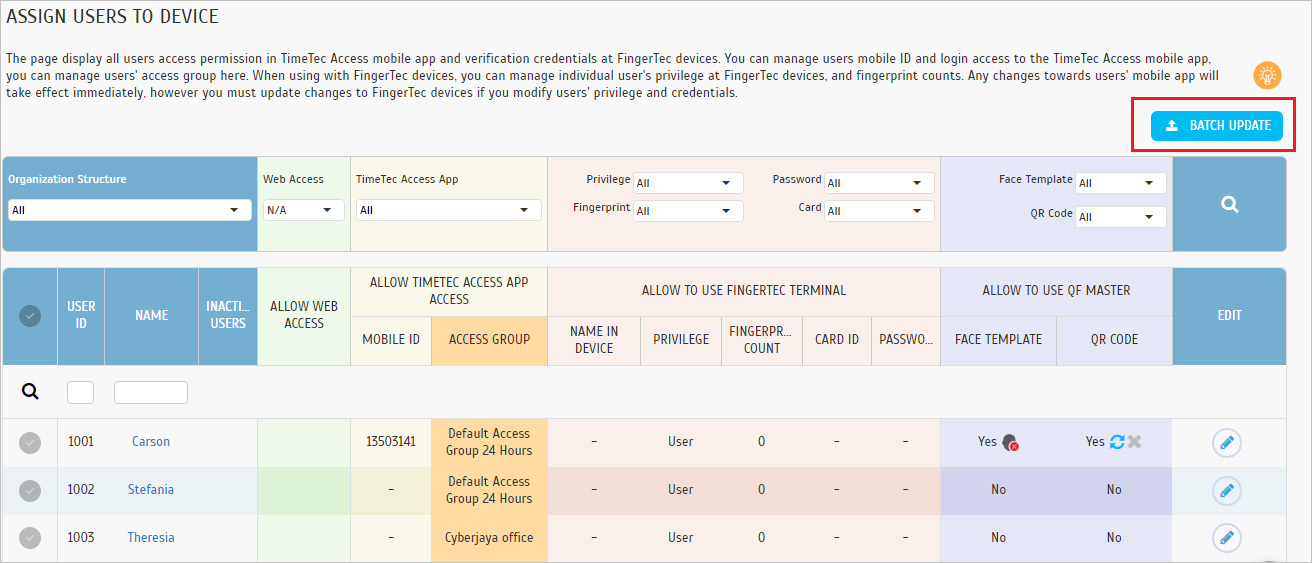Screen dimensions: 1312x563
Task: Click Stefania's face template No value
Action: (x=998, y=490)
